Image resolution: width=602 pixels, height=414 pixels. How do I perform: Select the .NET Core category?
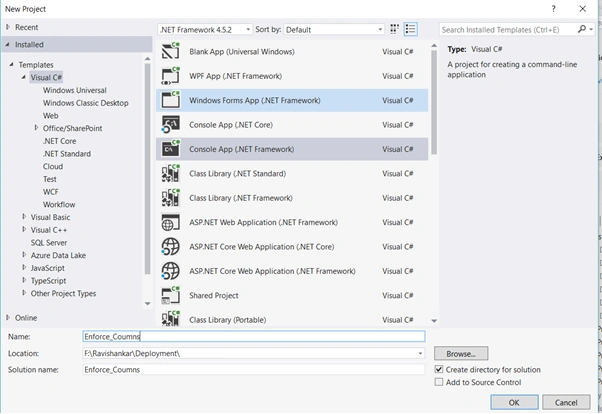click(x=60, y=141)
